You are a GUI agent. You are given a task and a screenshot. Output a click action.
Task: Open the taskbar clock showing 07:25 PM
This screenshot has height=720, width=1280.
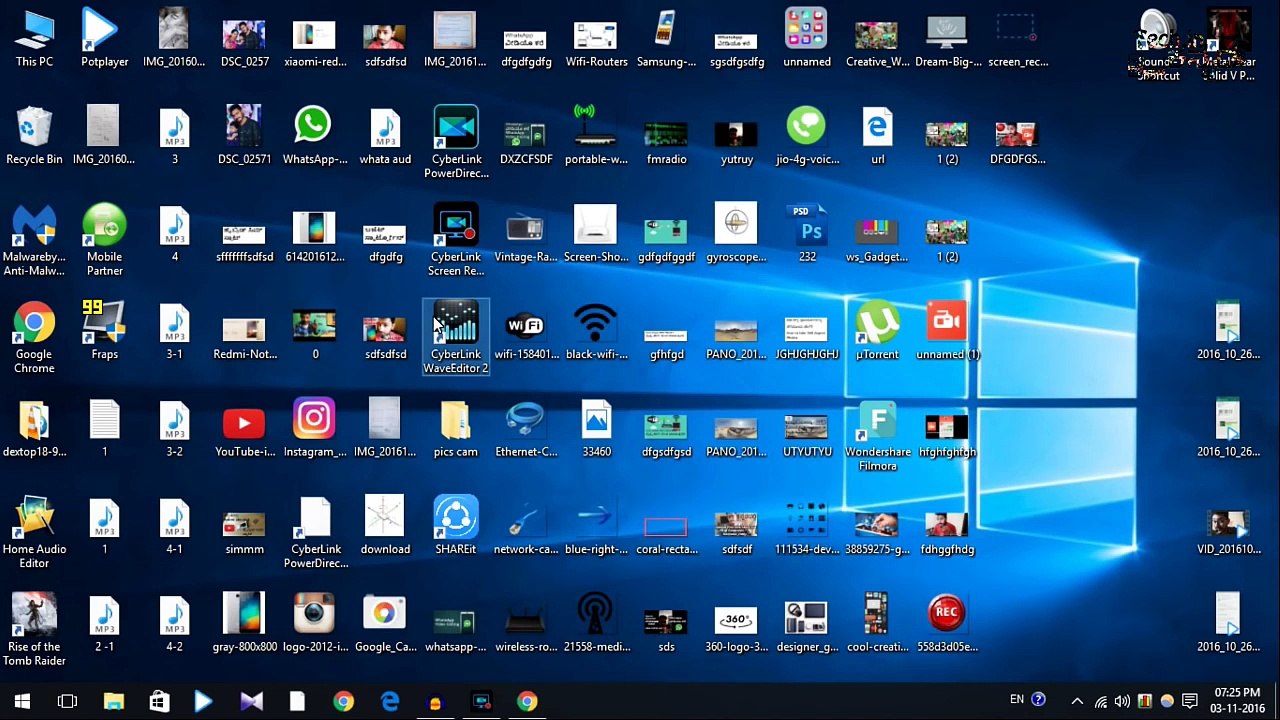(1236, 700)
